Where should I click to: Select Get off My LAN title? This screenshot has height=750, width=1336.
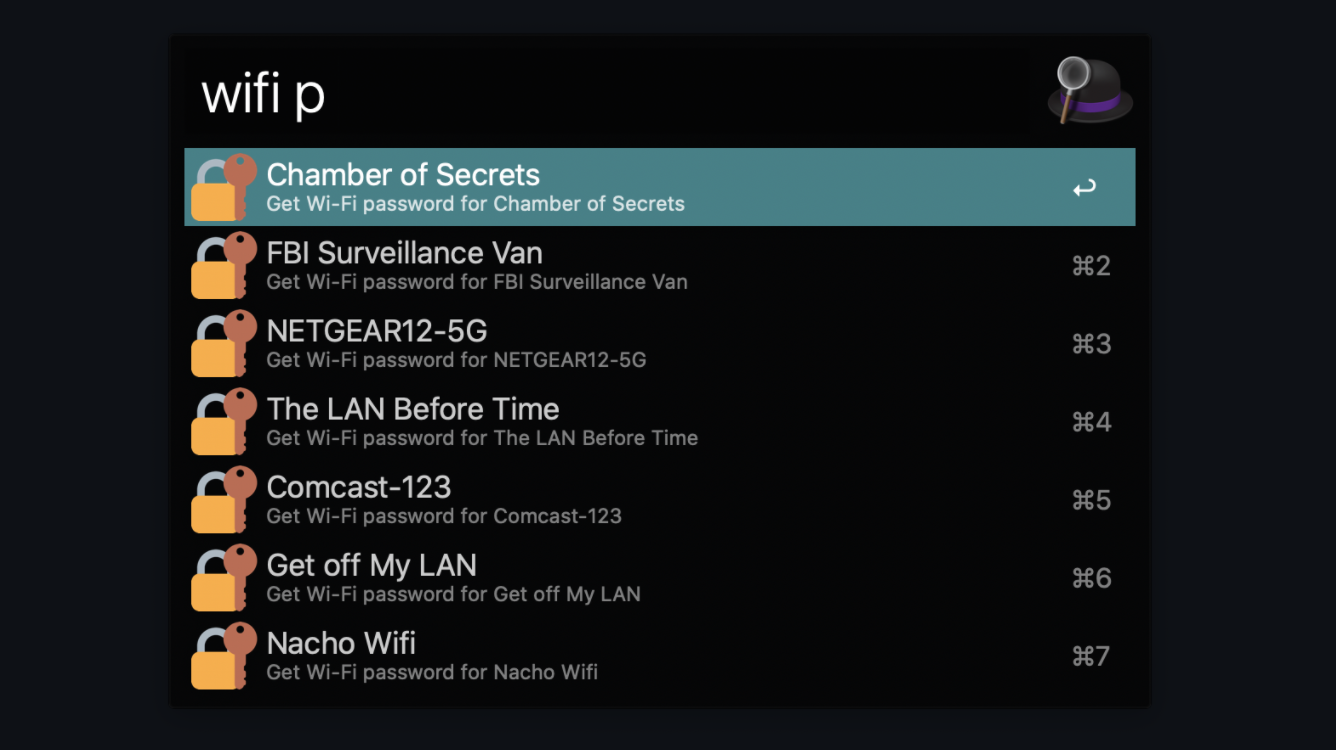372,566
